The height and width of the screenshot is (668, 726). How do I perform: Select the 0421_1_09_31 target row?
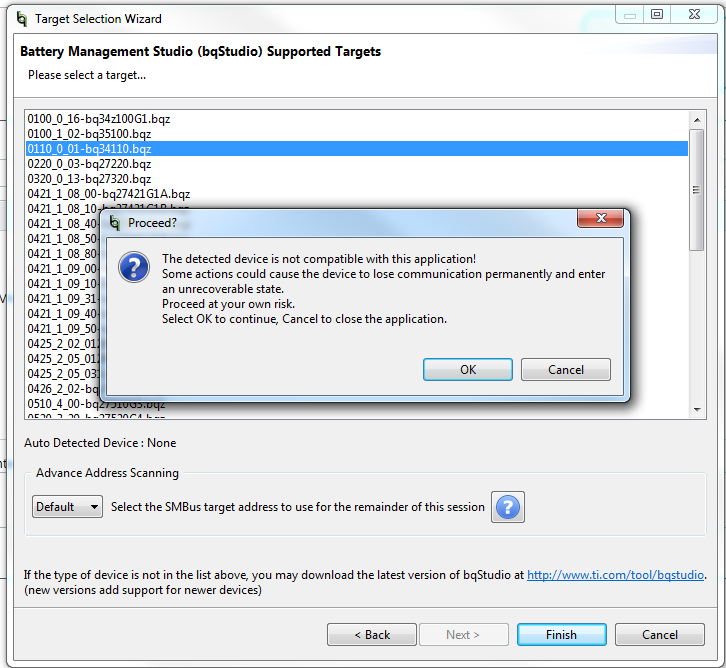(63, 299)
